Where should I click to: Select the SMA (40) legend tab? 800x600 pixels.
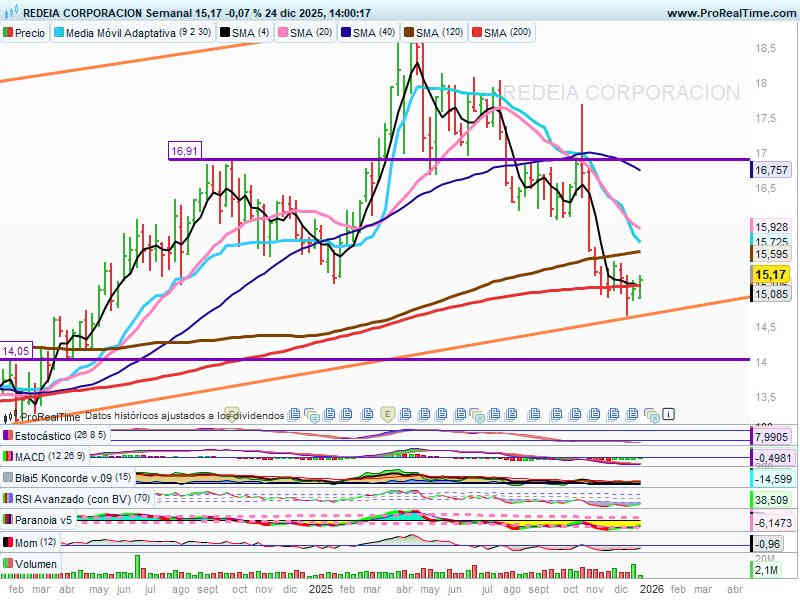pos(369,33)
